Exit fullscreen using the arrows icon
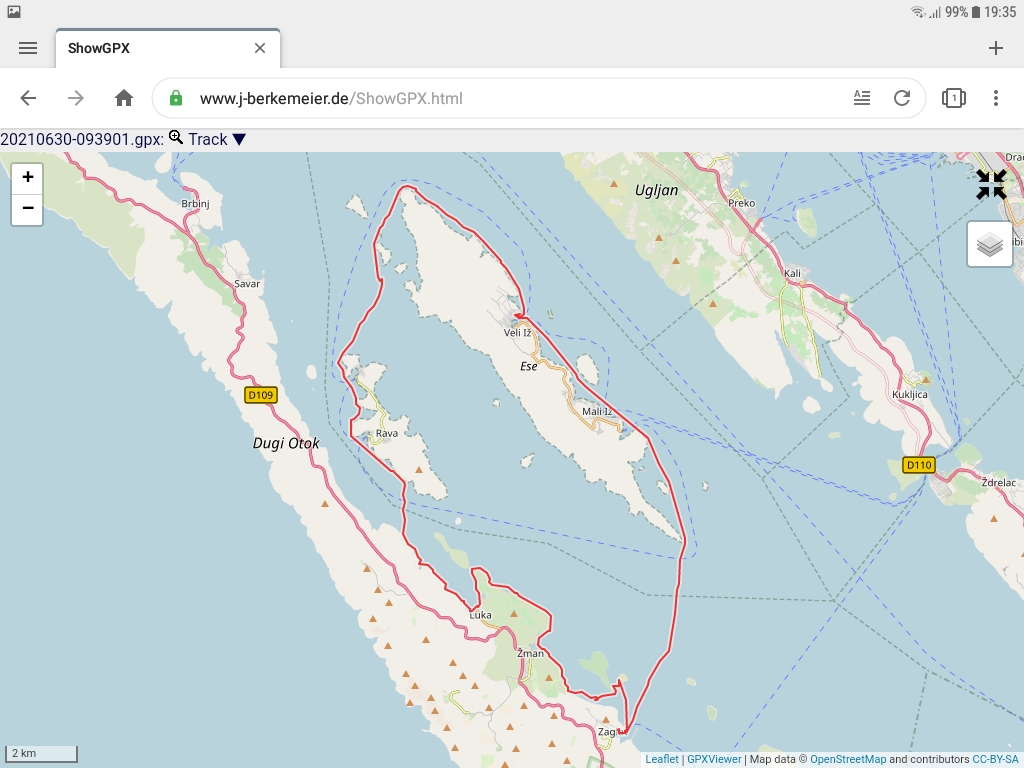 click(x=990, y=185)
